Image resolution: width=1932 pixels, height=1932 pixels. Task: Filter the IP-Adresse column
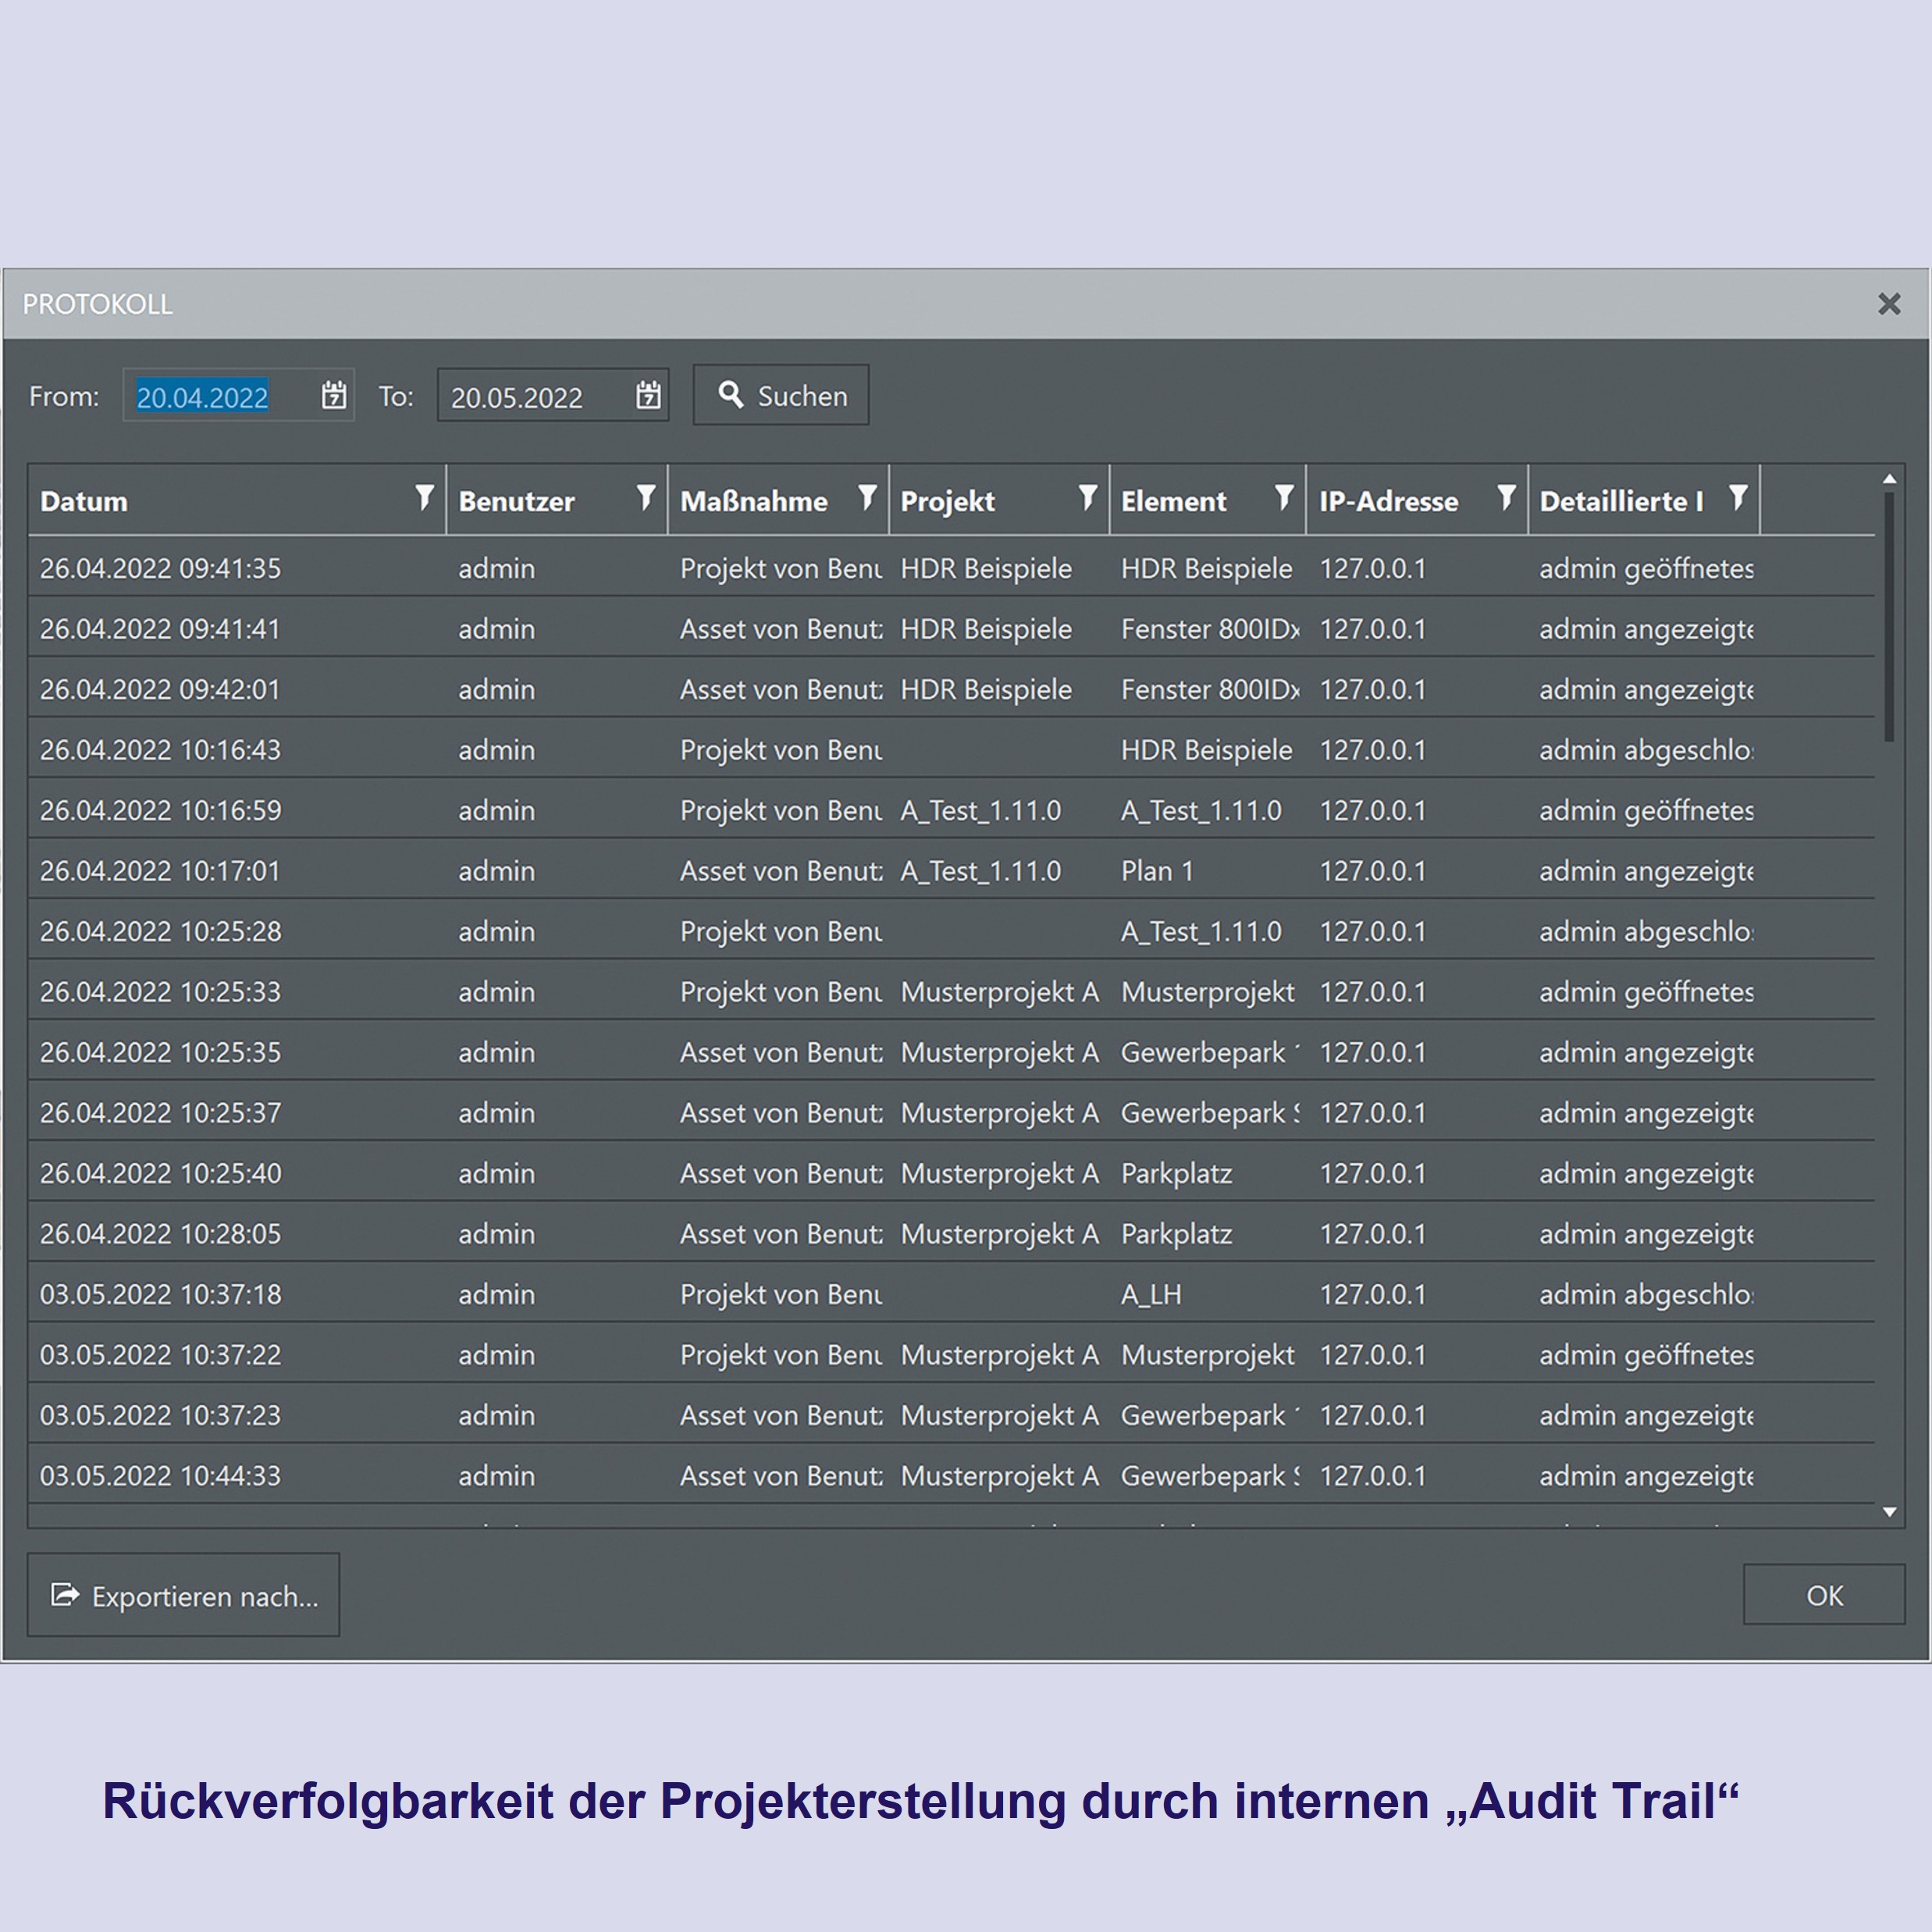[x=1506, y=498]
